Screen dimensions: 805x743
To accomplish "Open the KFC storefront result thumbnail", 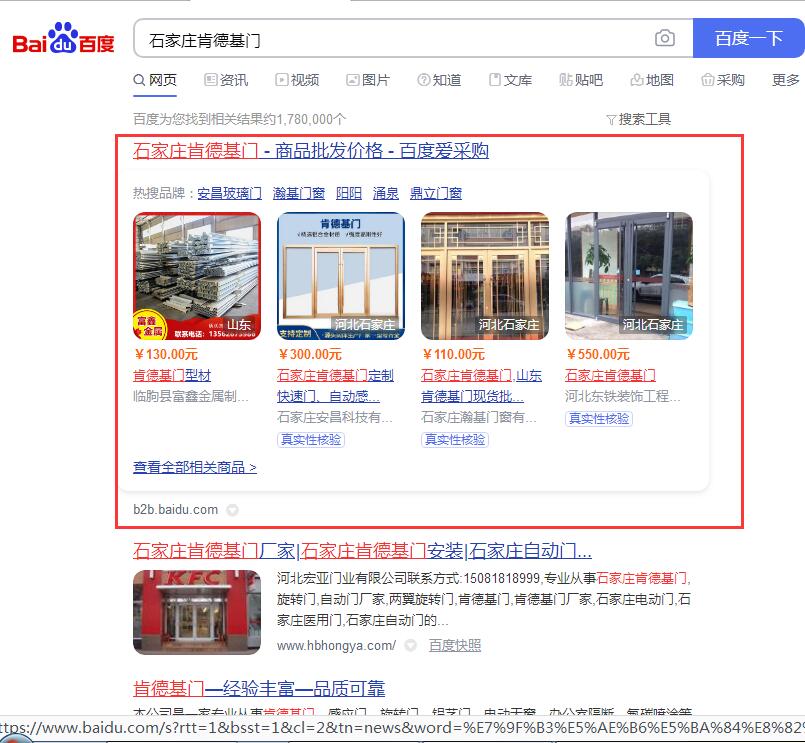I will pyautogui.click(x=197, y=612).
